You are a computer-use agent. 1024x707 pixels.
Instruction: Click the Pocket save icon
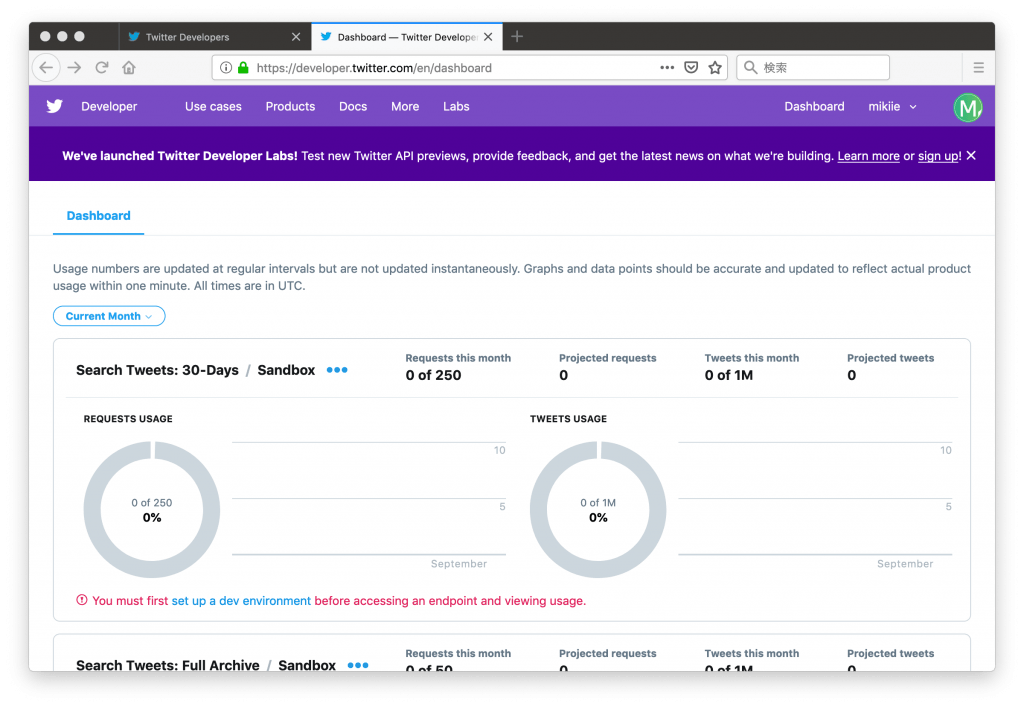point(691,68)
